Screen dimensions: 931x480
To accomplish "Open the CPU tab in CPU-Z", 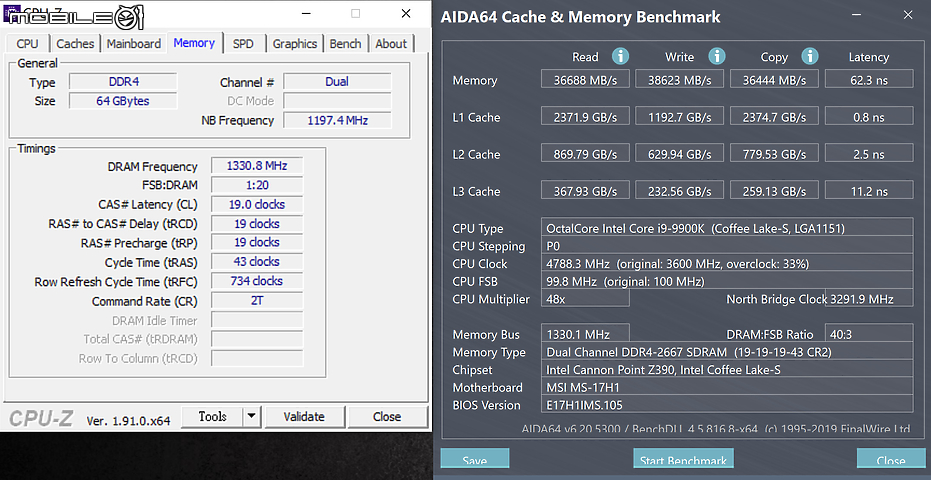I will [x=27, y=44].
